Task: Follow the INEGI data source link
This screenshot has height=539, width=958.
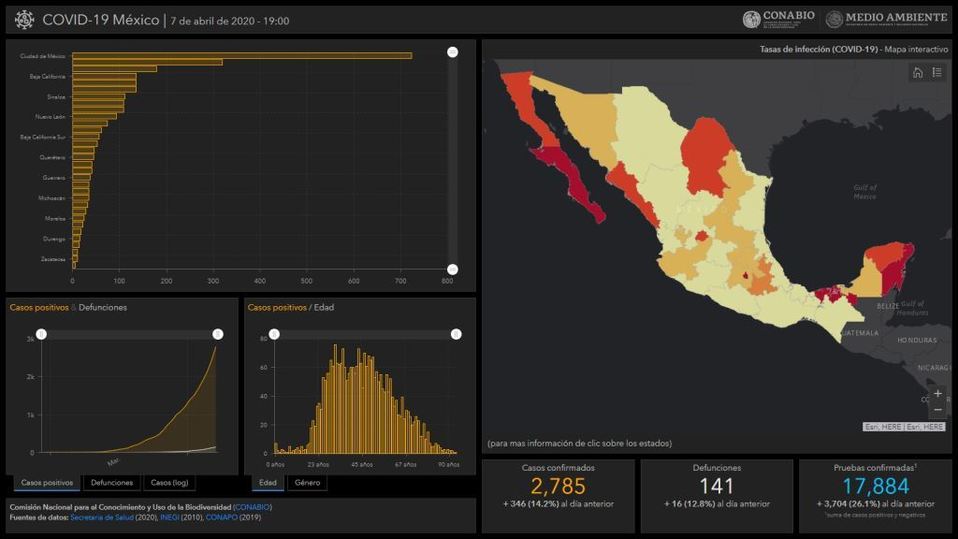Action: coord(166,517)
